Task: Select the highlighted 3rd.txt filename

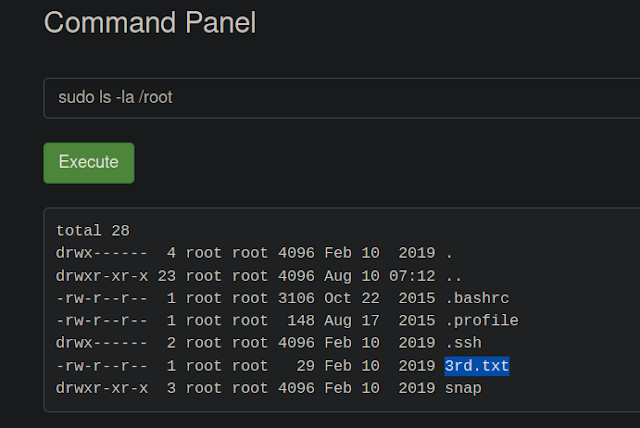Action: (x=477, y=366)
